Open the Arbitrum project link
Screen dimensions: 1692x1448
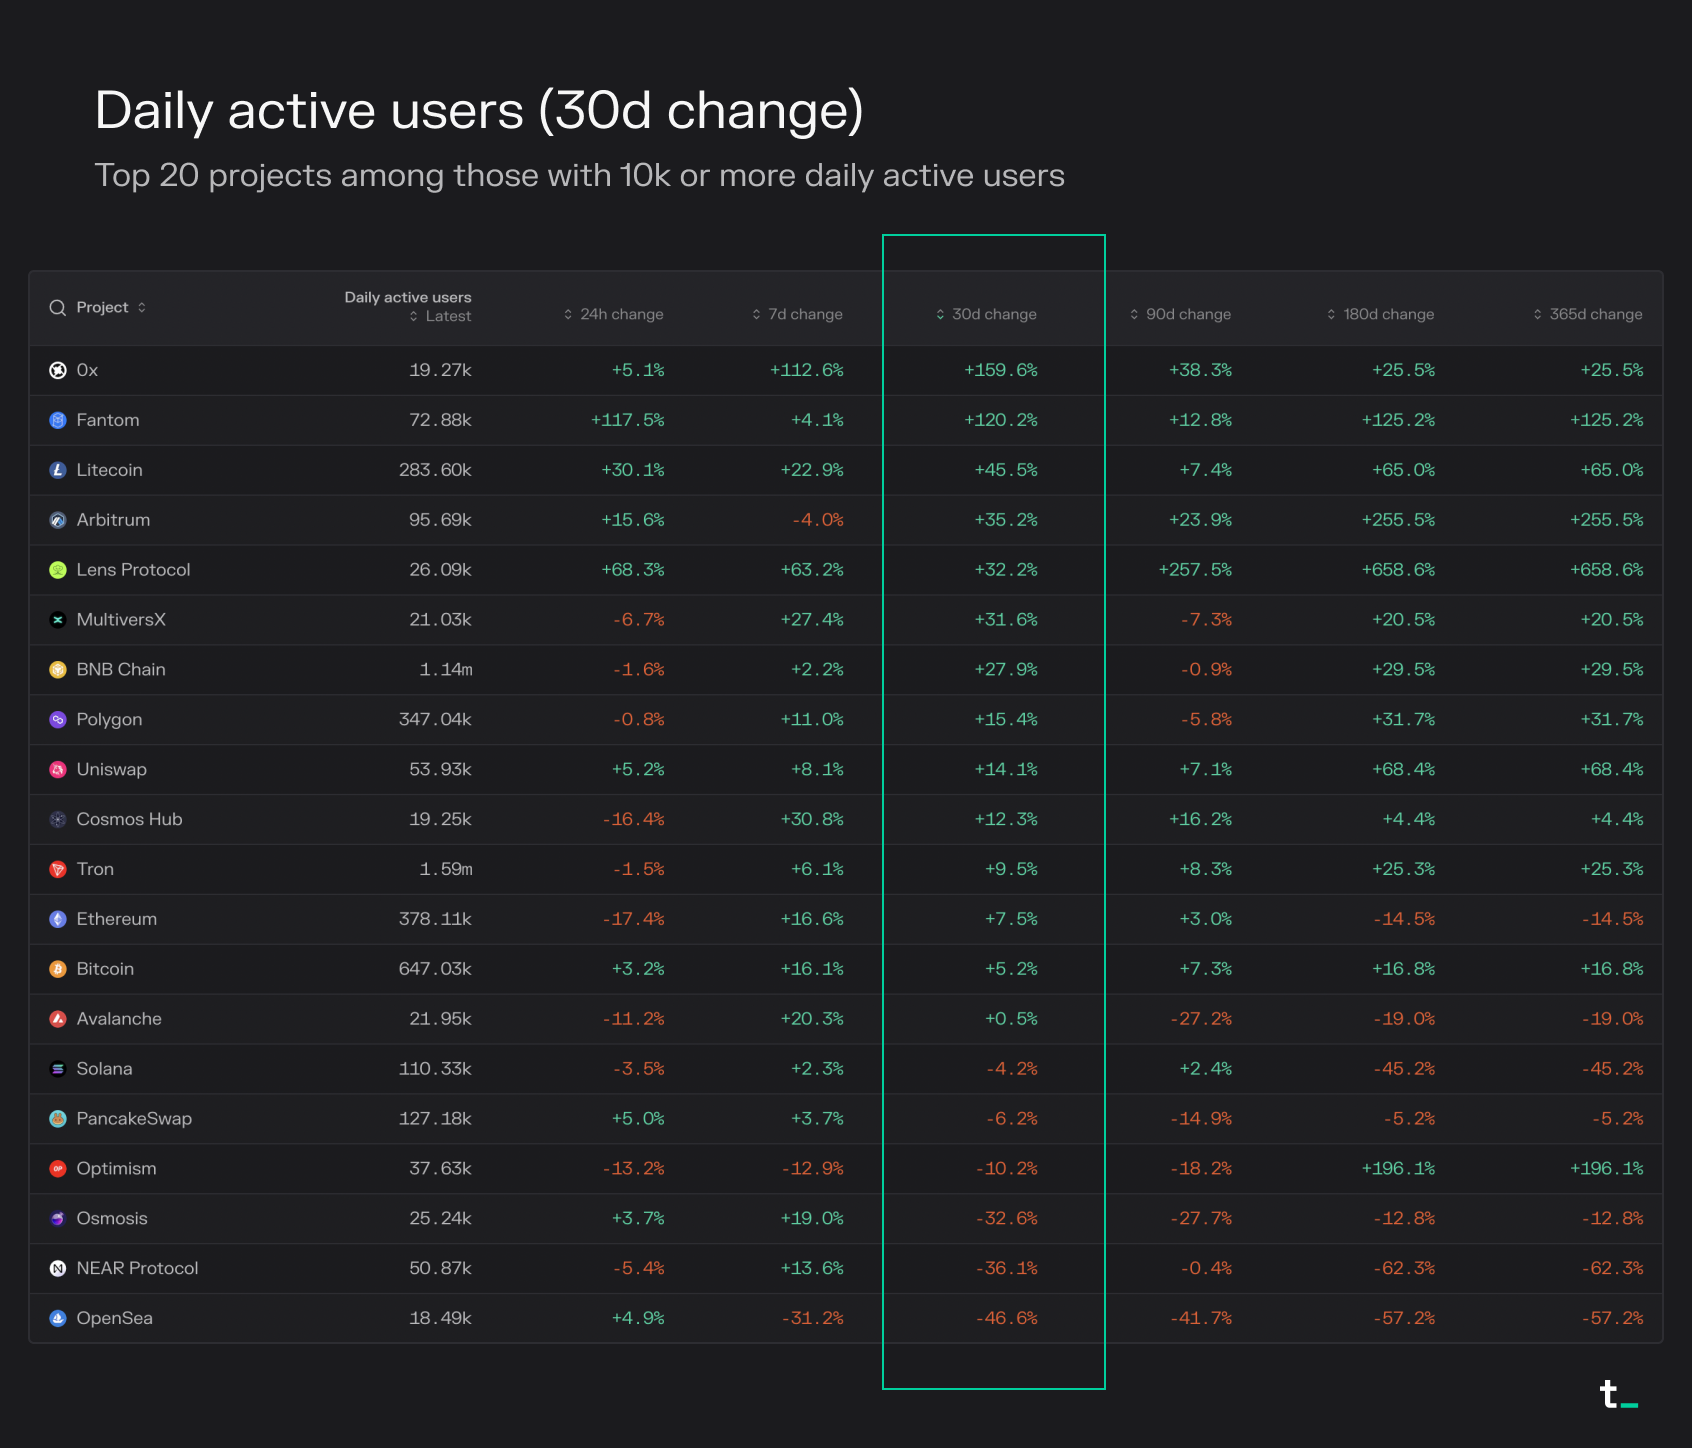tap(113, 520)
